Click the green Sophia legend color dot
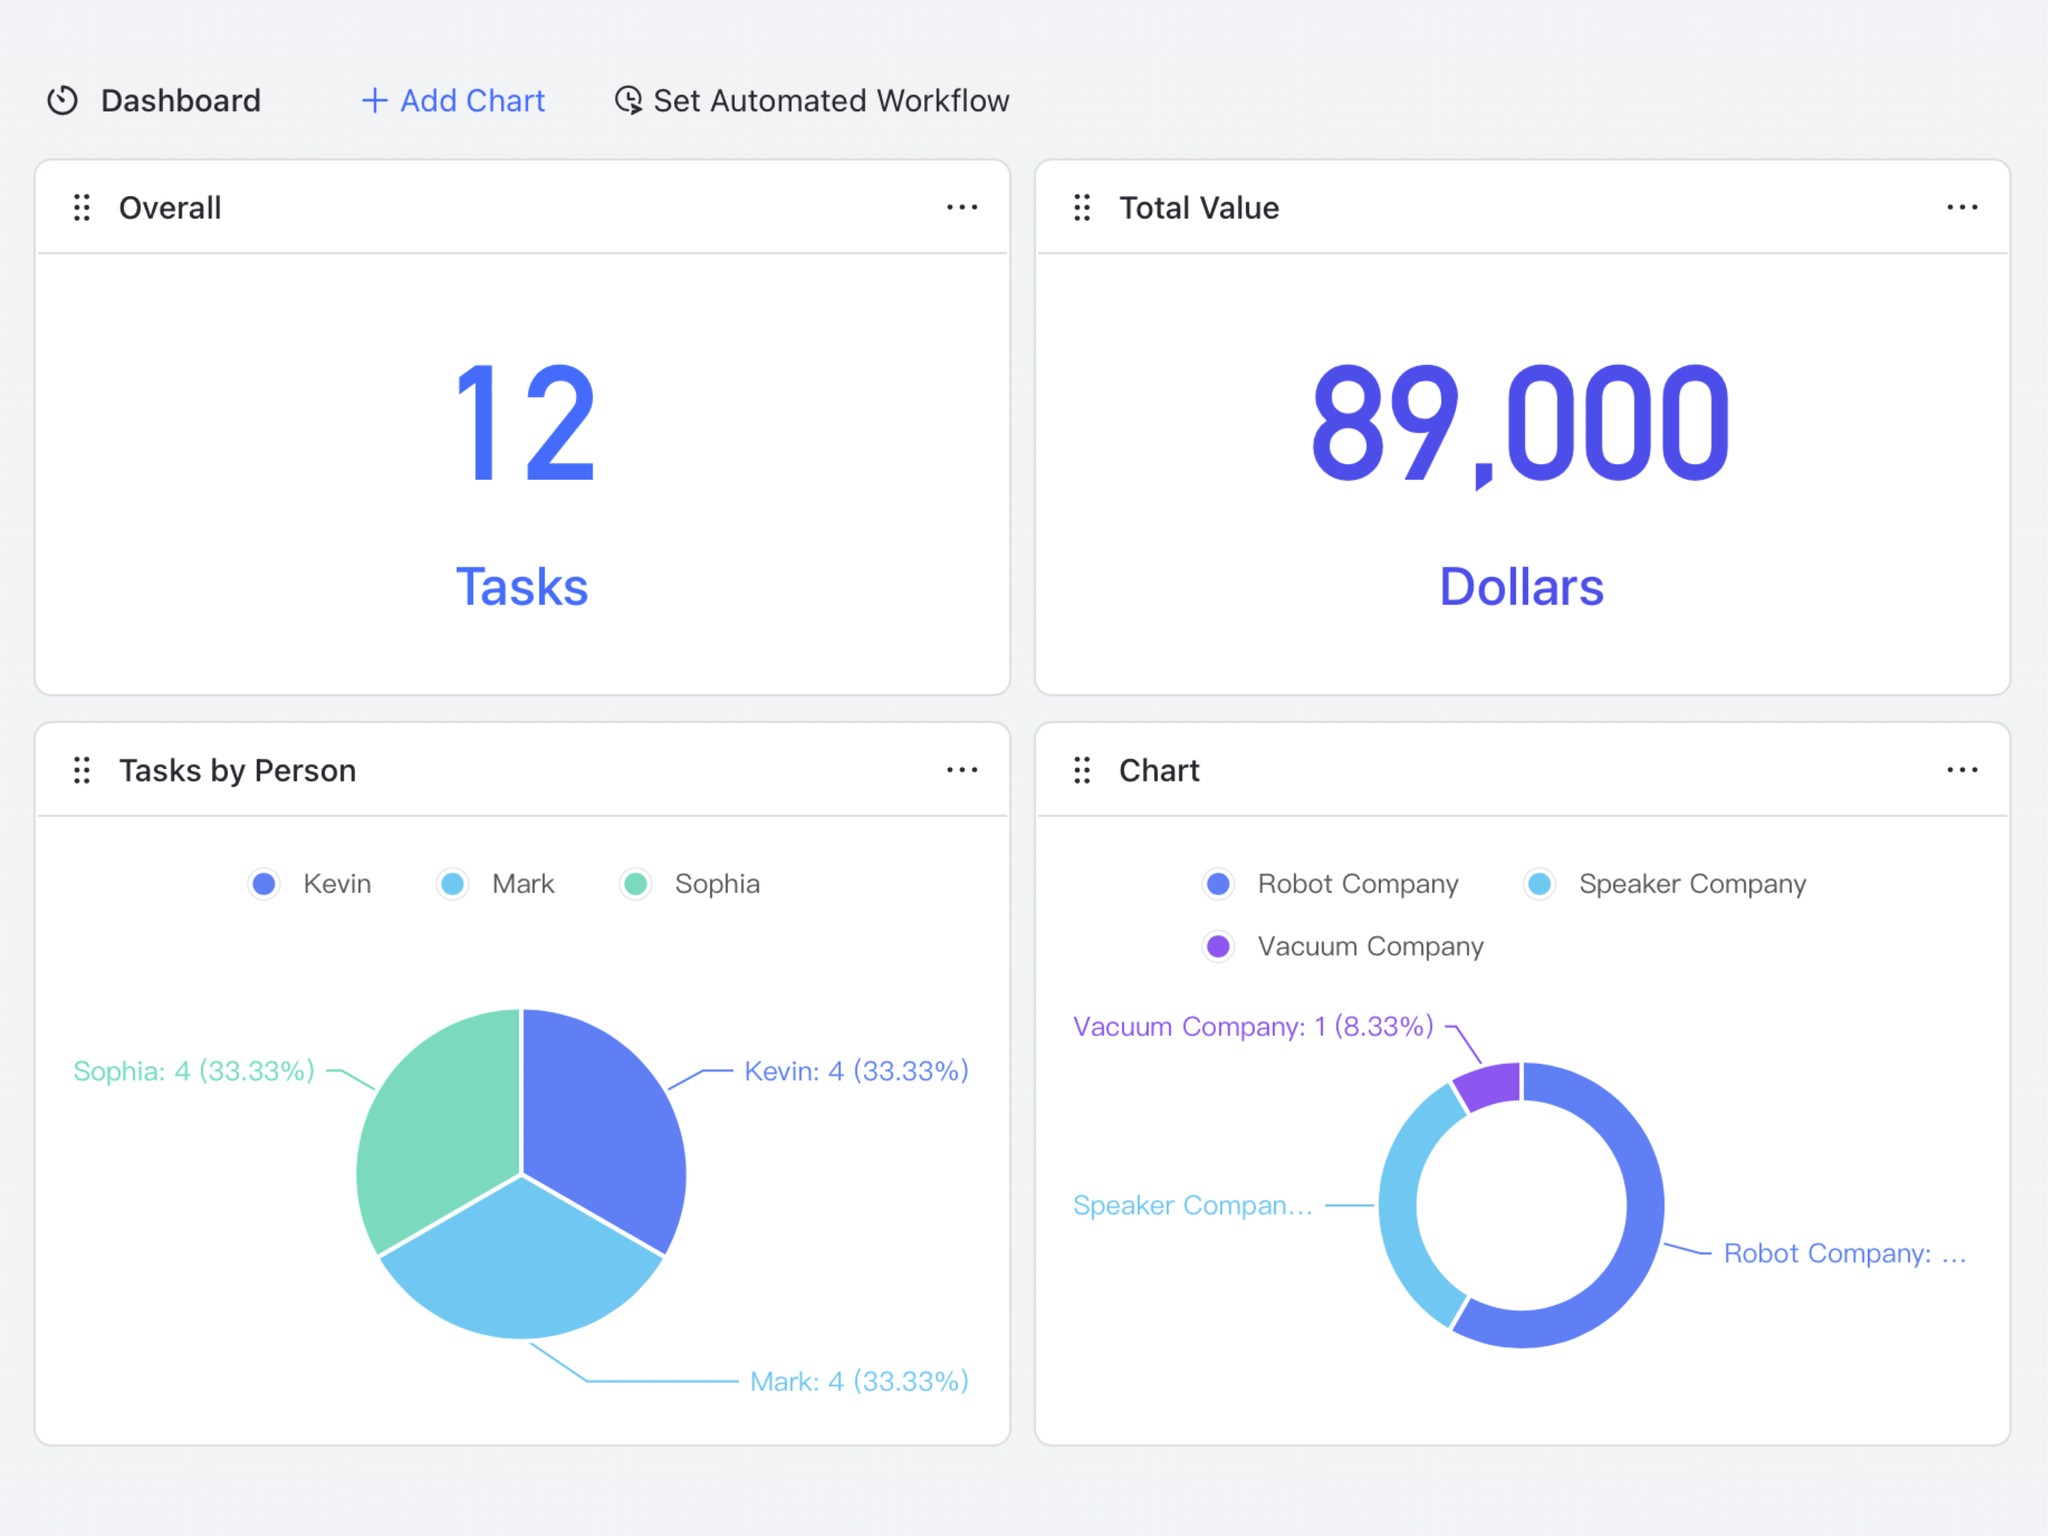 click(x=636, y=884)
